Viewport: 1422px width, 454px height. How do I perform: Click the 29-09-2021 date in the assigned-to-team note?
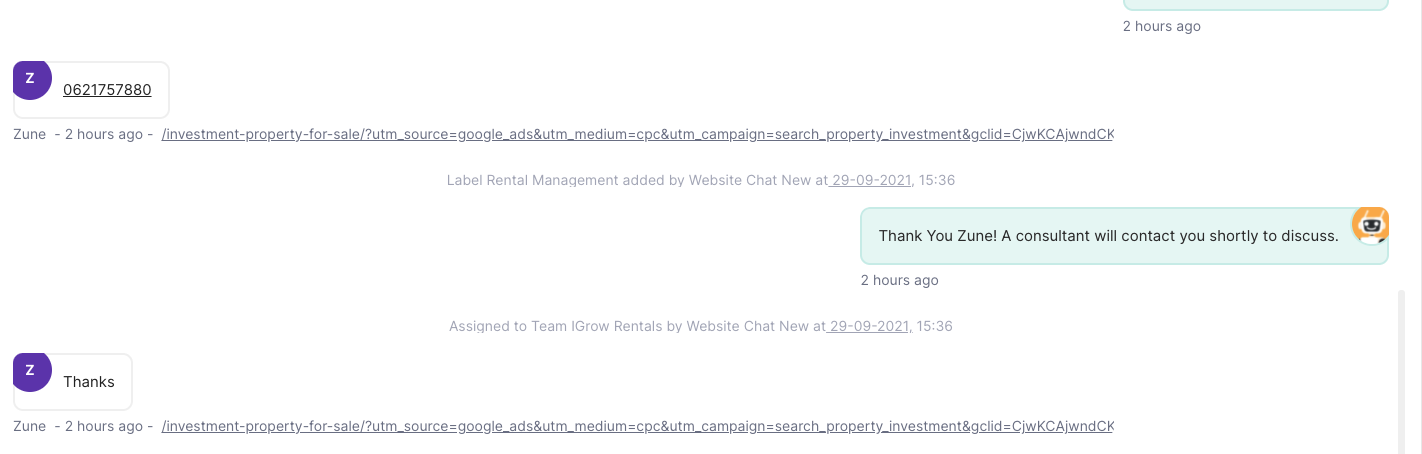tap(868, 326)
